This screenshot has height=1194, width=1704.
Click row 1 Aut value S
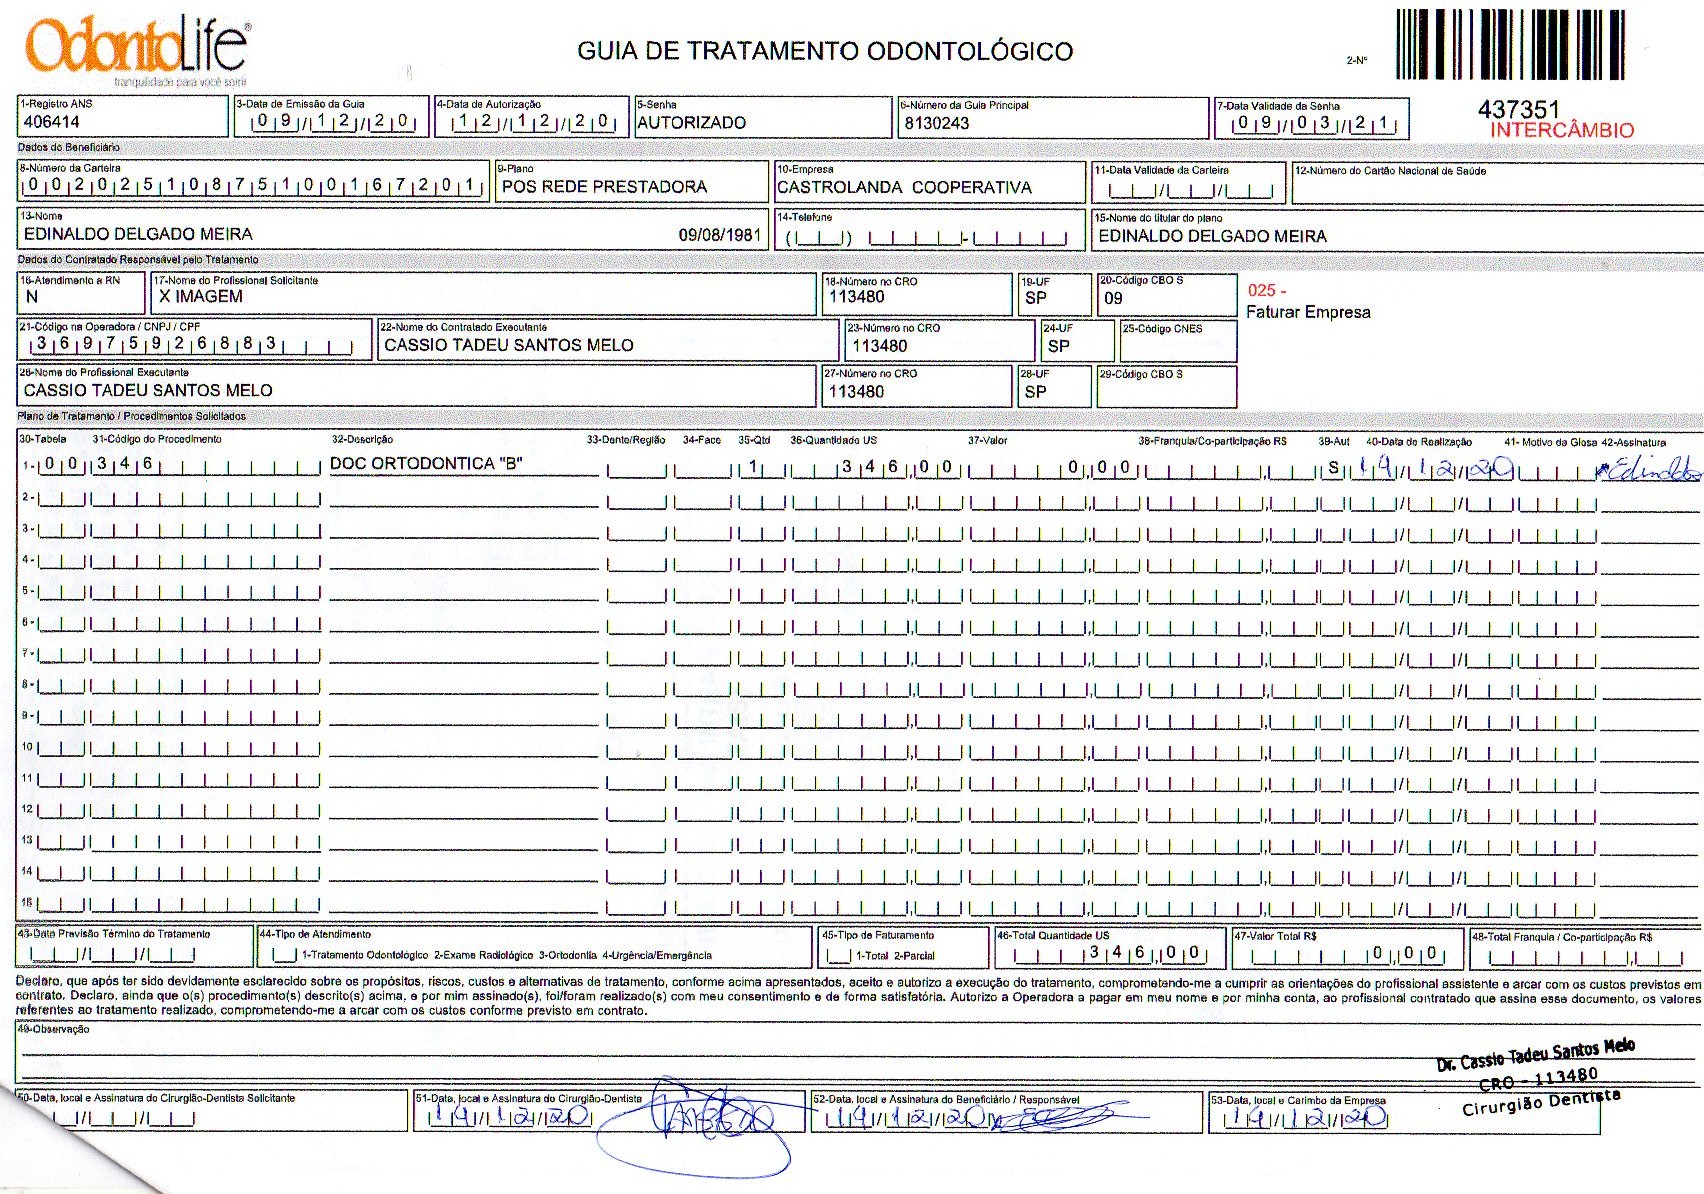pyautogui.click(x=1333, y=468)
